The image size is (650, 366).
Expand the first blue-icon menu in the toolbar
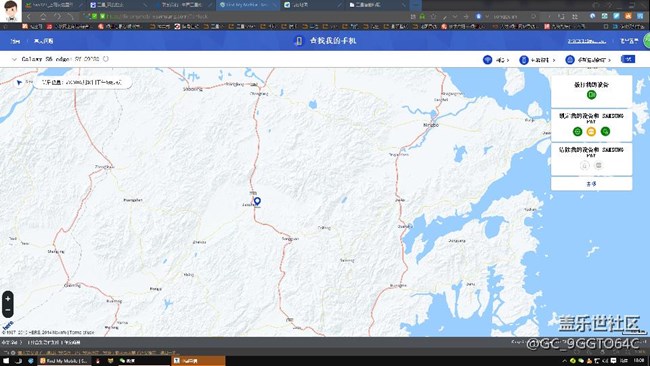[x=496, y=60]
